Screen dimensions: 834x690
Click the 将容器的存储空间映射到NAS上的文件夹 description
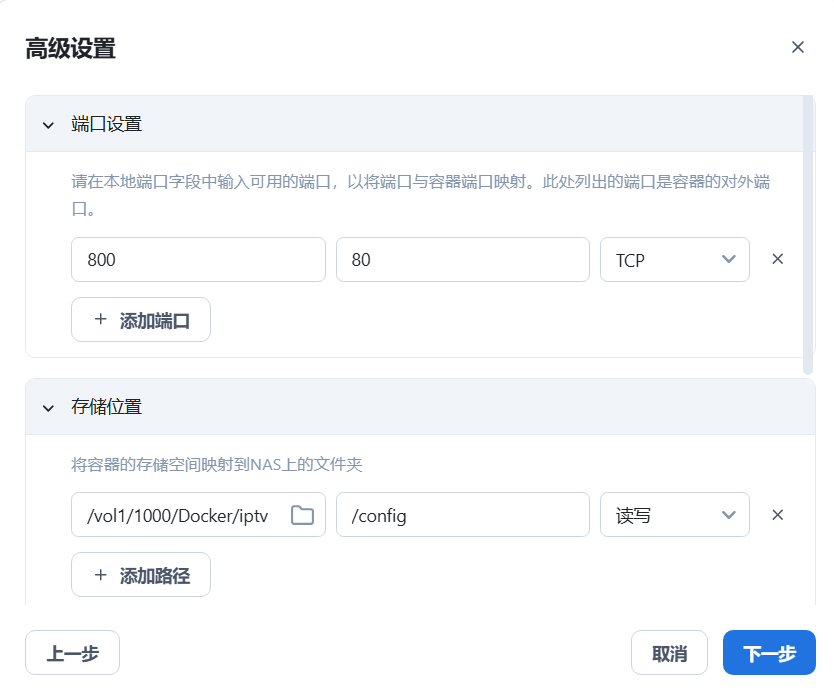pos(216,465)
